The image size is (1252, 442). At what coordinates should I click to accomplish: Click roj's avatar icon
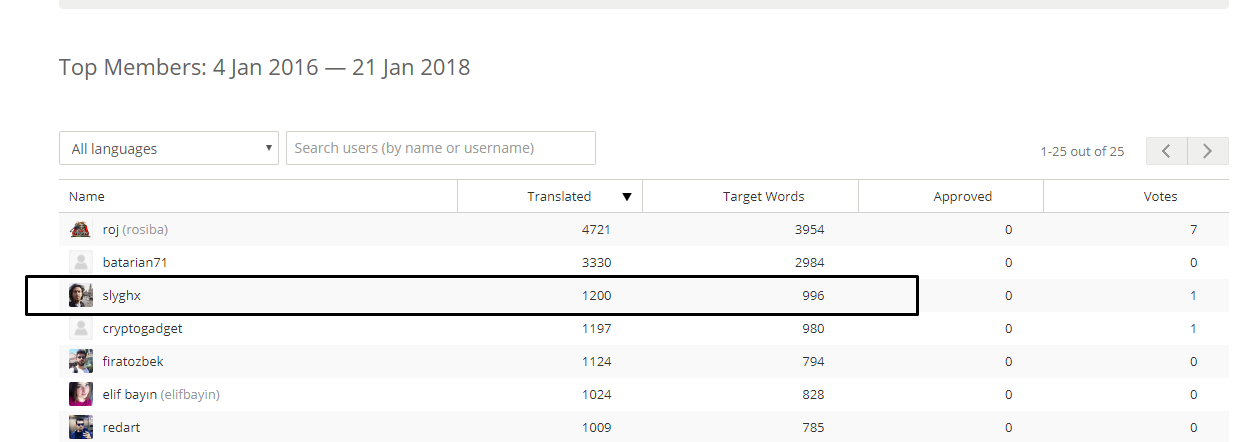[x=81, y=230]
